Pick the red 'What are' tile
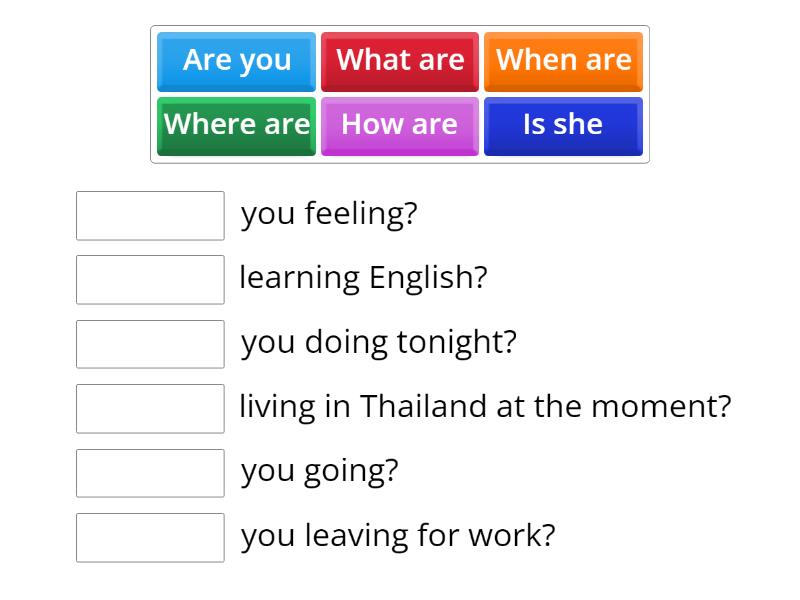The height and width of the screenshot is (600, 800). (400, 62)
